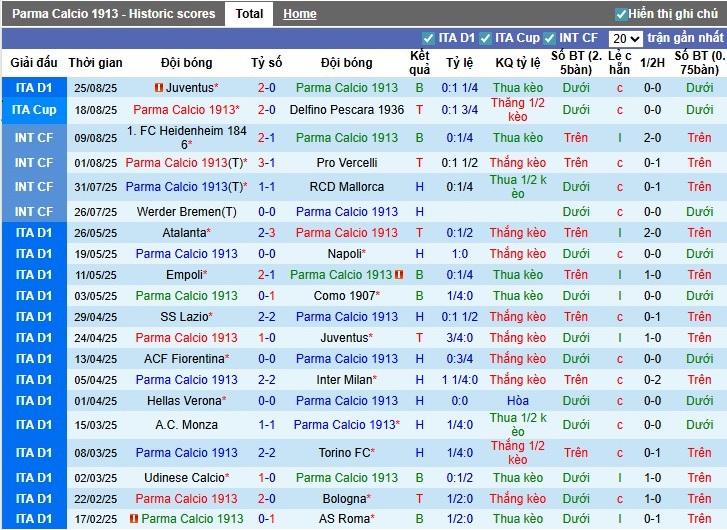Open the 2-0 score of Juventus vs Parma
Image resolution: width=727 pixels, height=530 pixels.
[x=267, y=88]
